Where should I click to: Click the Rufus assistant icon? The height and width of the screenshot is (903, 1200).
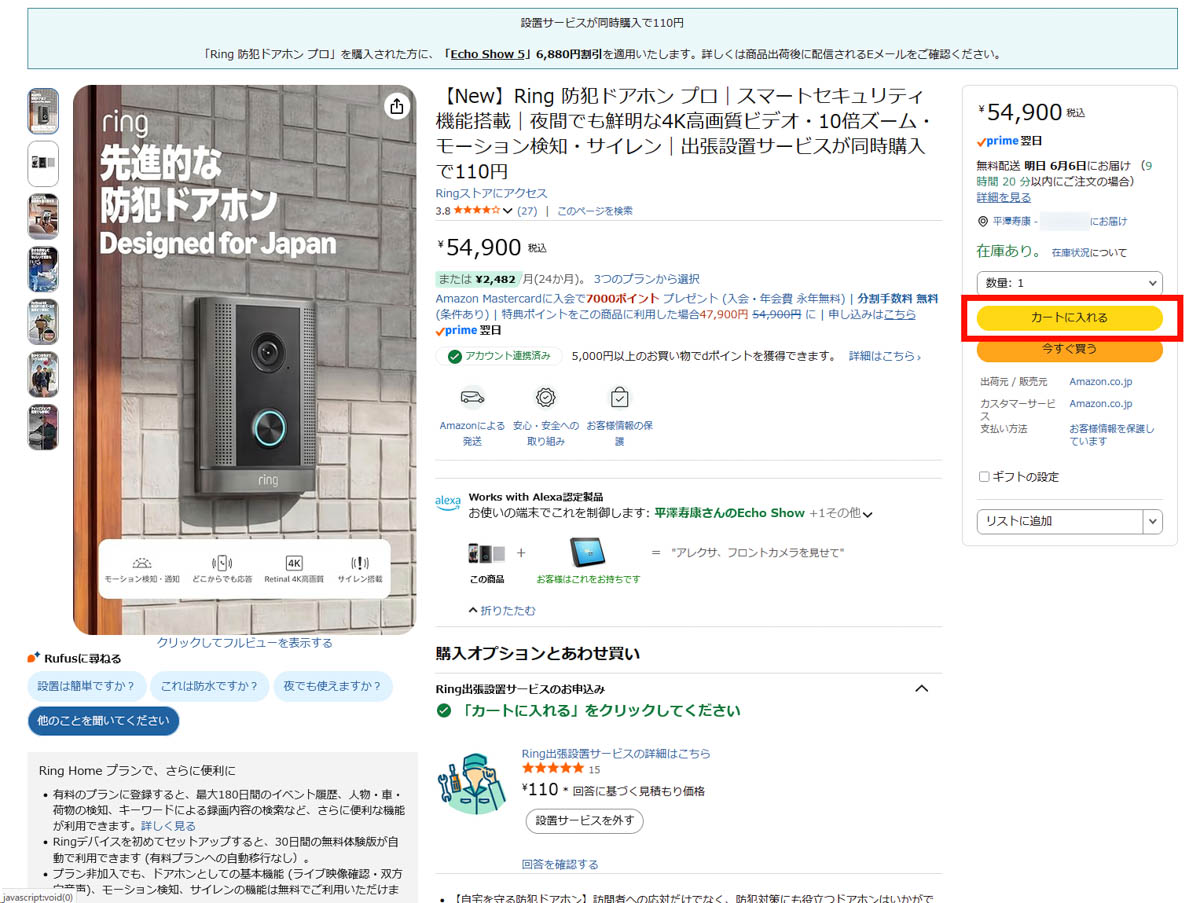[34, 658]
